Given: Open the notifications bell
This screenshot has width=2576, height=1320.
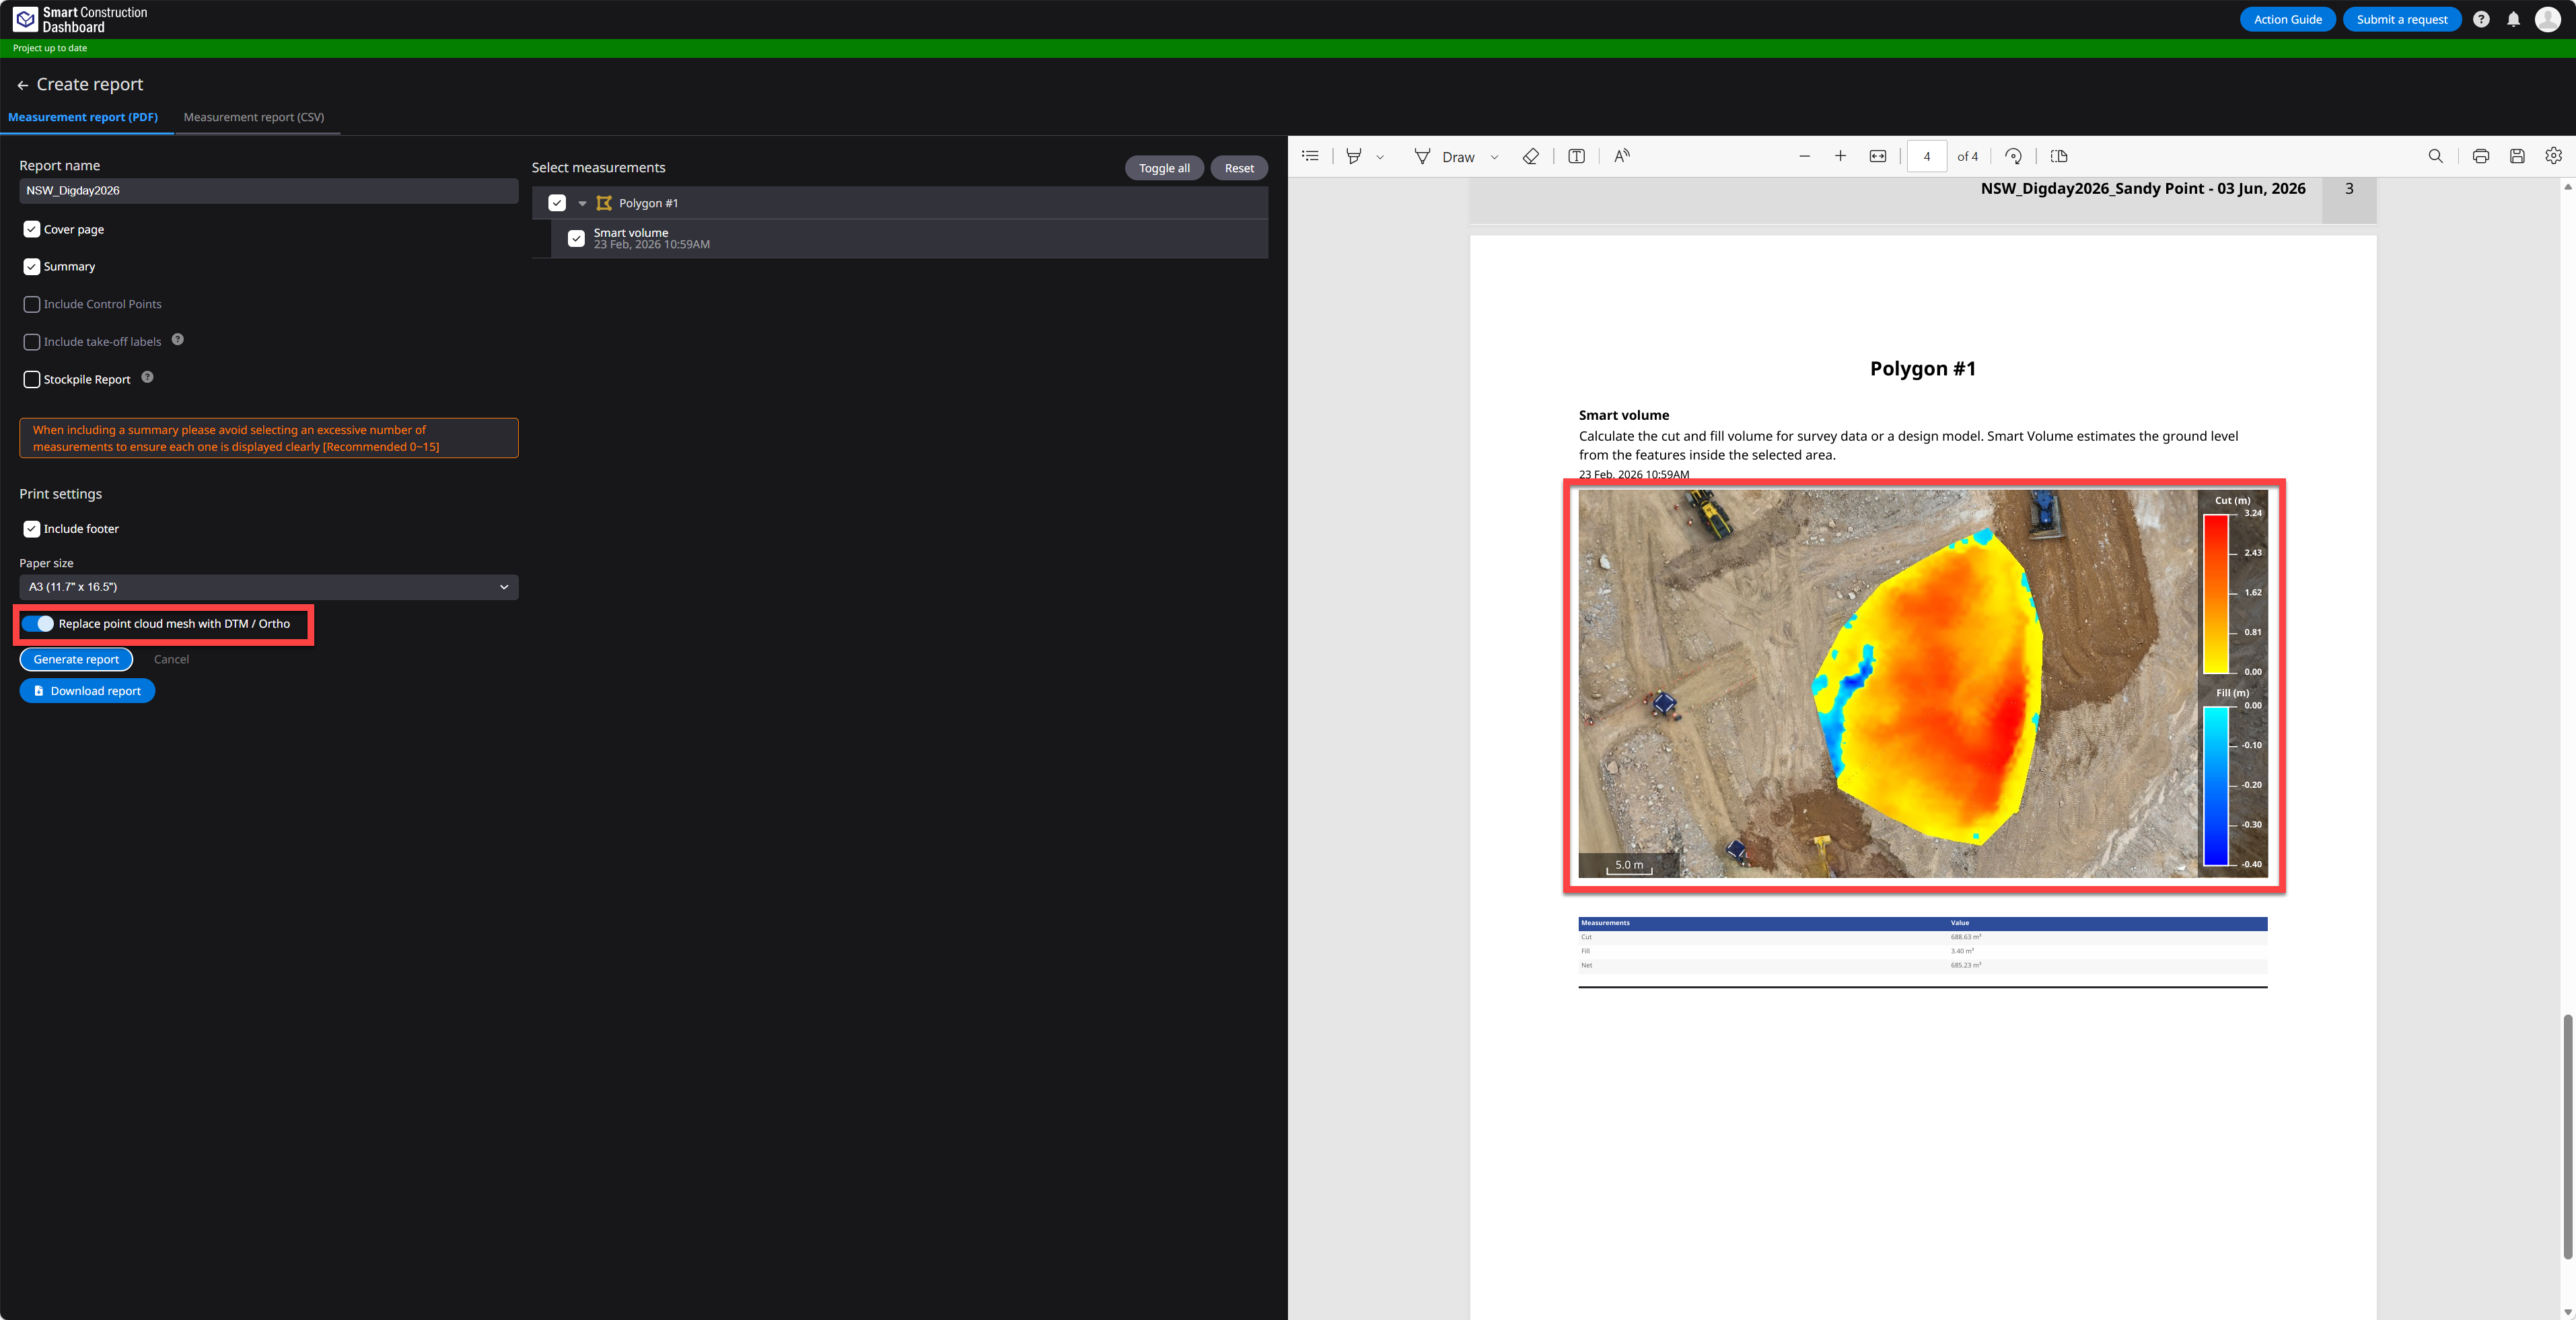Looking at the screenshot, I should pyautogui.click(x=2513, y=19).
